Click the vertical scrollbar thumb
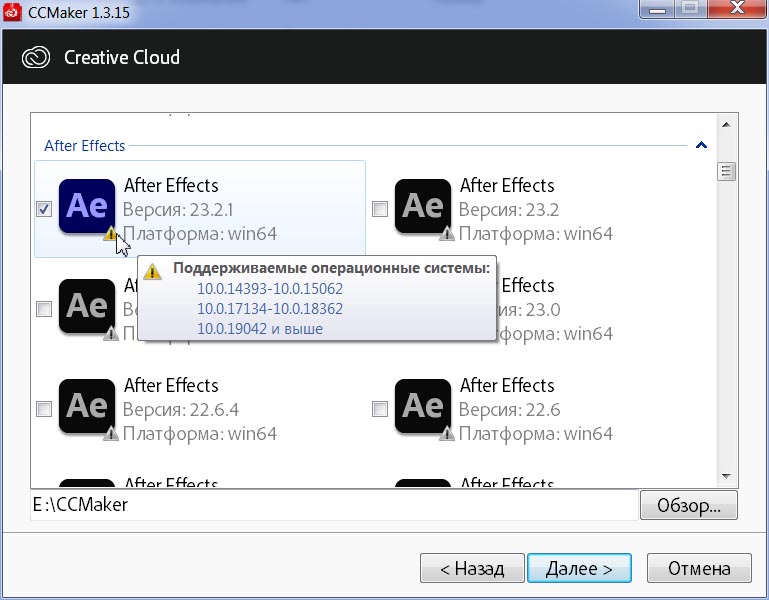The image size is (769, 600). coord(726,172)
